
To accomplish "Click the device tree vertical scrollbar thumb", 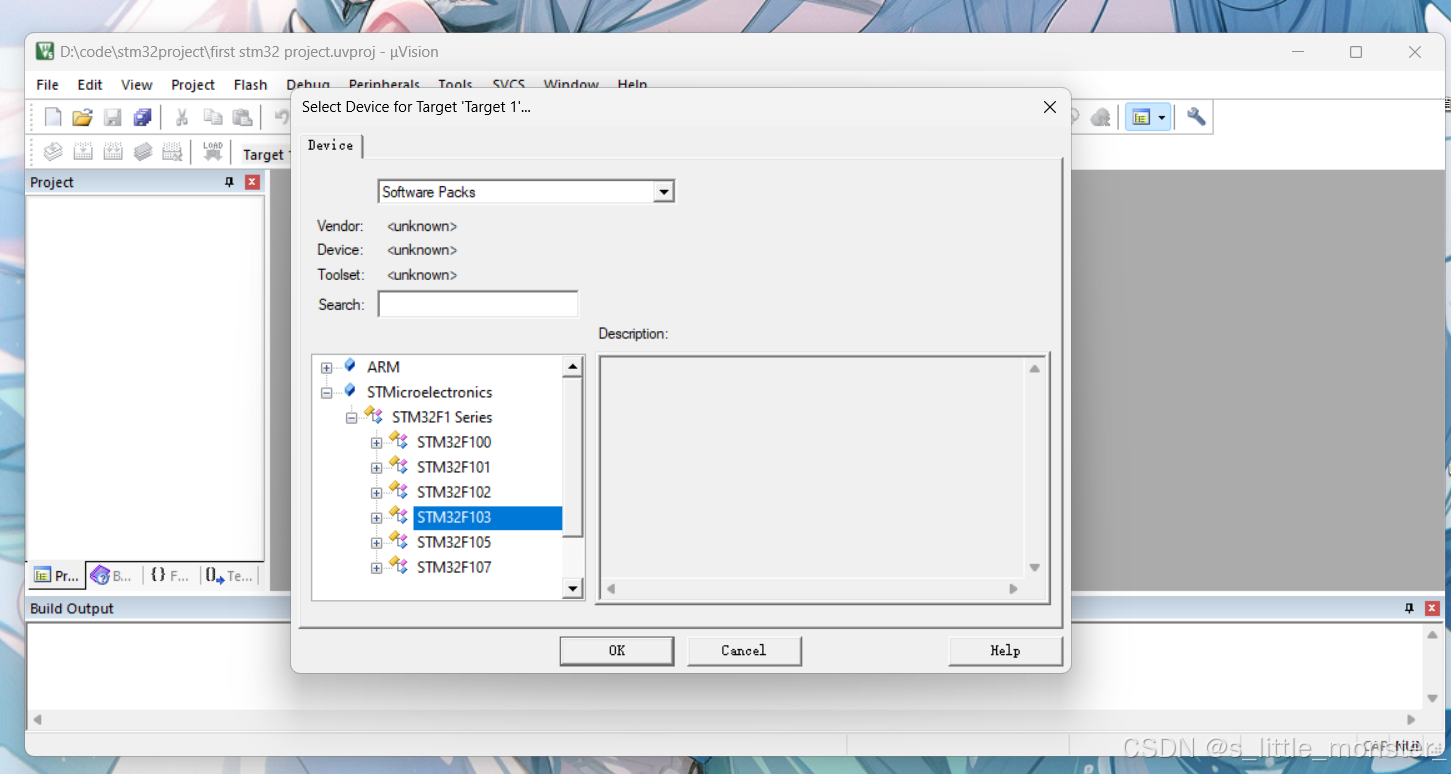I will [x=573, y=457].
